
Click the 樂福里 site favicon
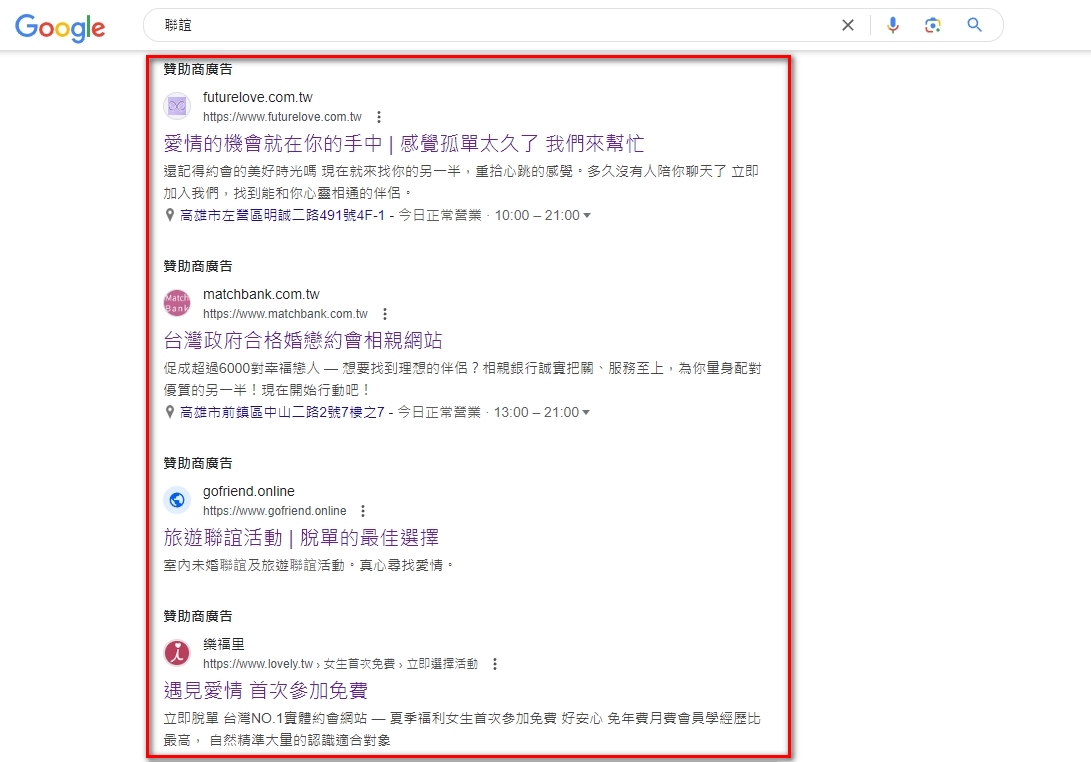[177, 653]
